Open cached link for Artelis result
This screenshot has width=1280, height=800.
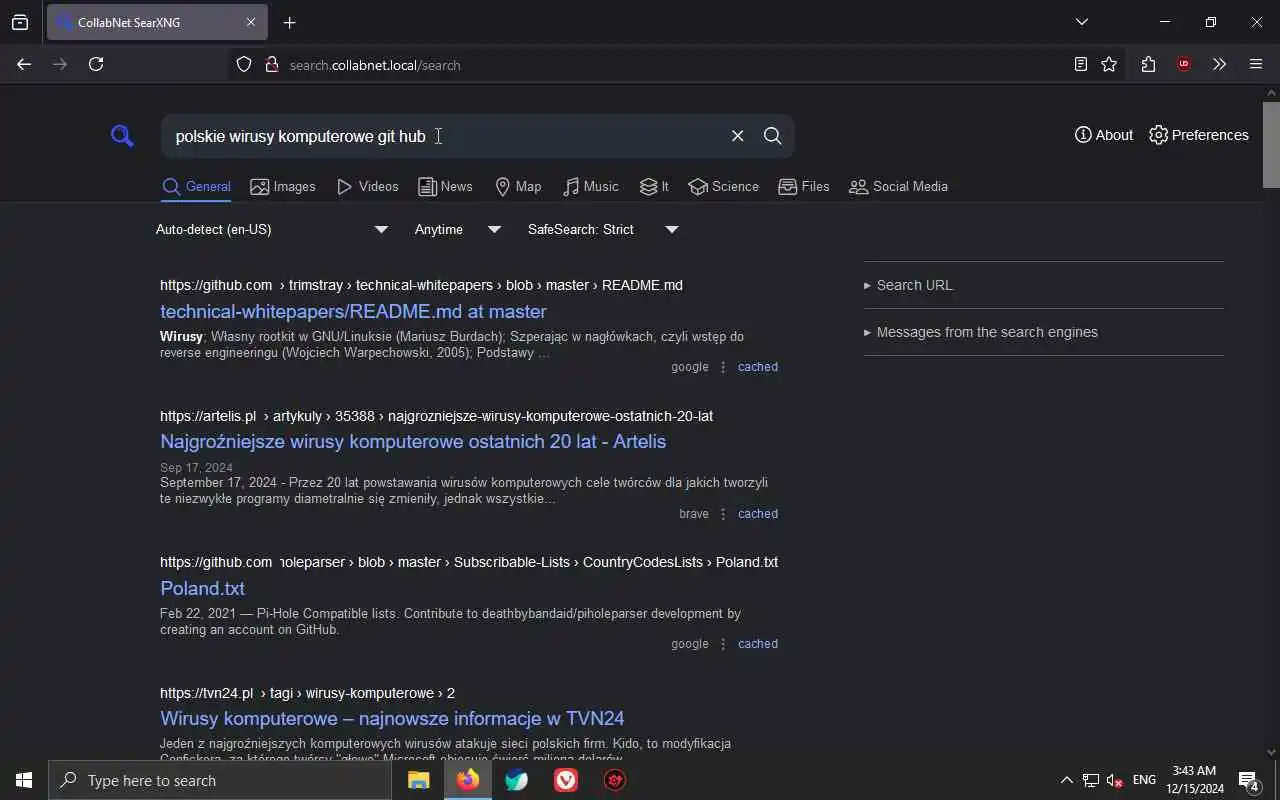(758, 514)
